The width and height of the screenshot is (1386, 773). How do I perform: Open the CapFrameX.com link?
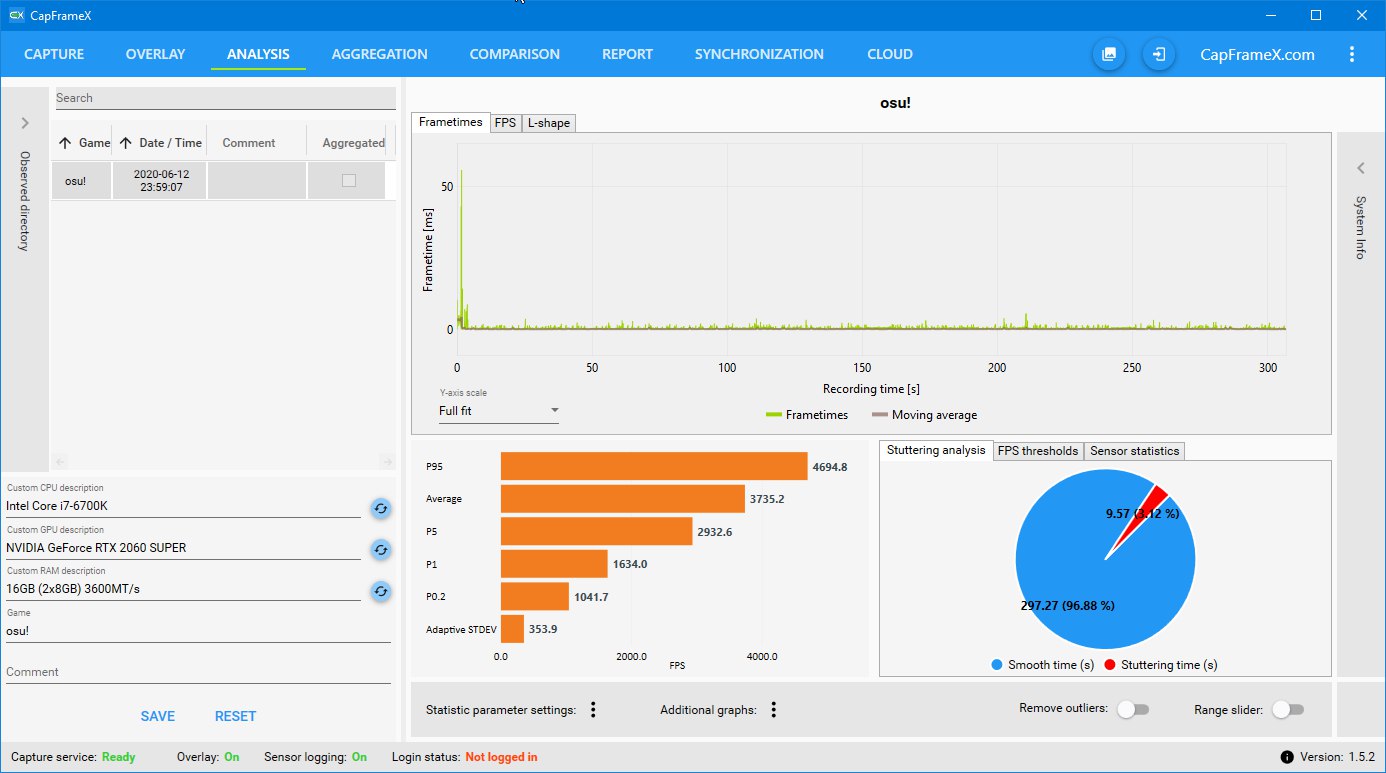tap(1257, 55)
